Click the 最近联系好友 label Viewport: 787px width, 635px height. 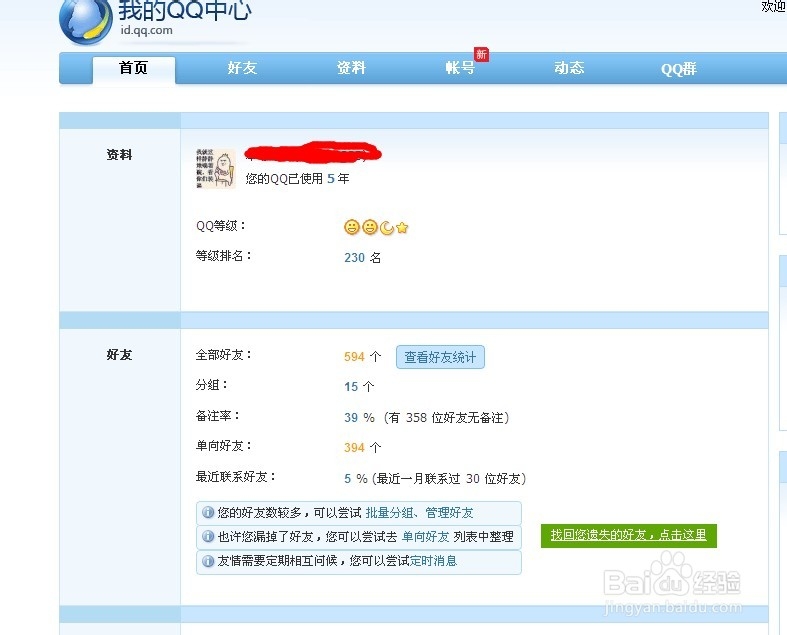(x=235, y=477)
